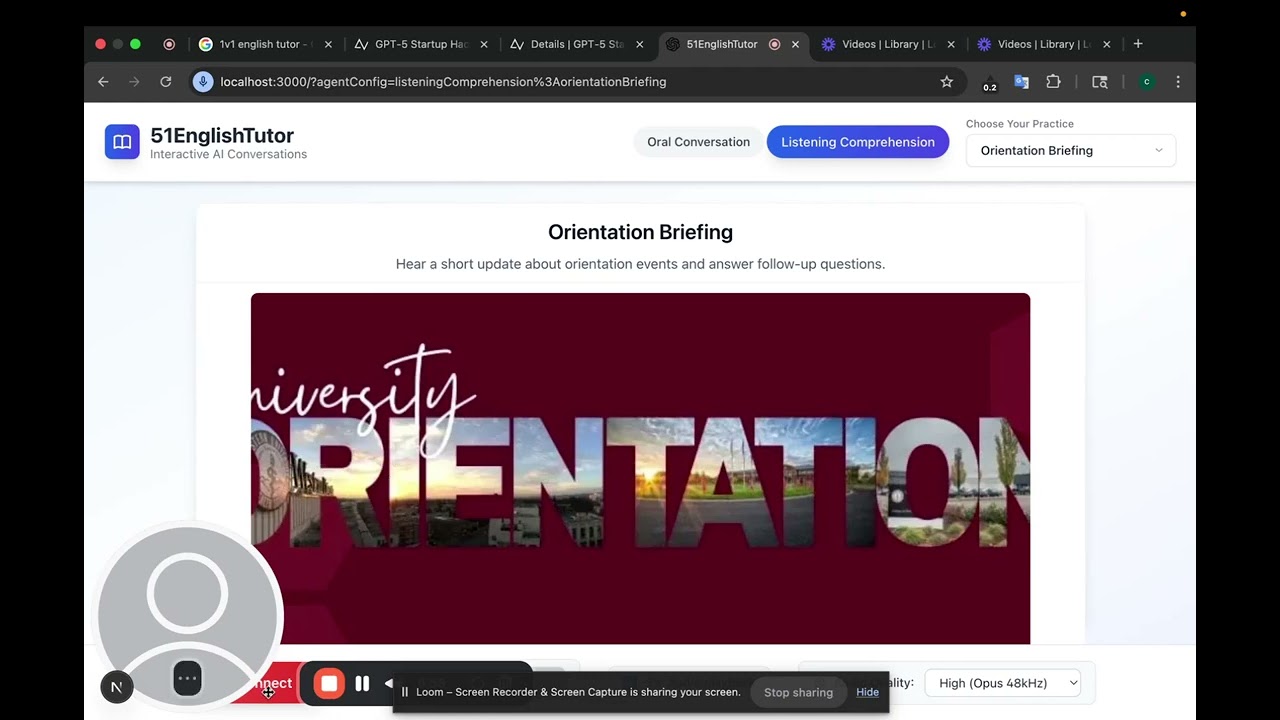
Task: Switch to Oral Conversation mode
Action: (698, 142)
